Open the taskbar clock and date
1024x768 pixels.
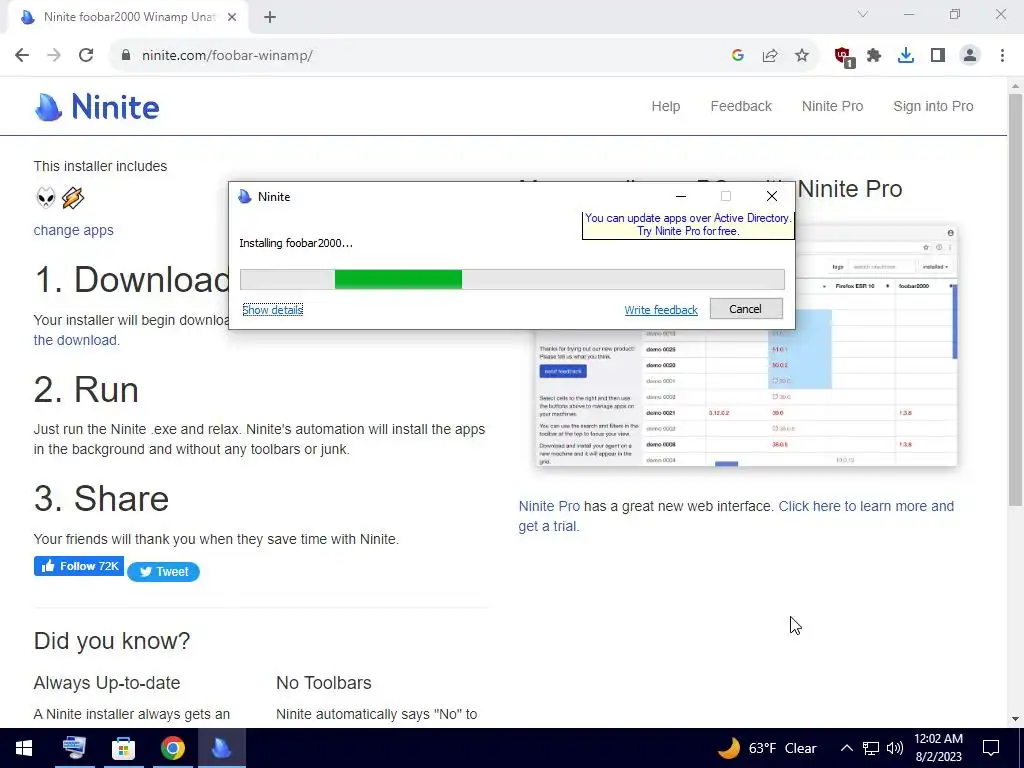point(938,748)
